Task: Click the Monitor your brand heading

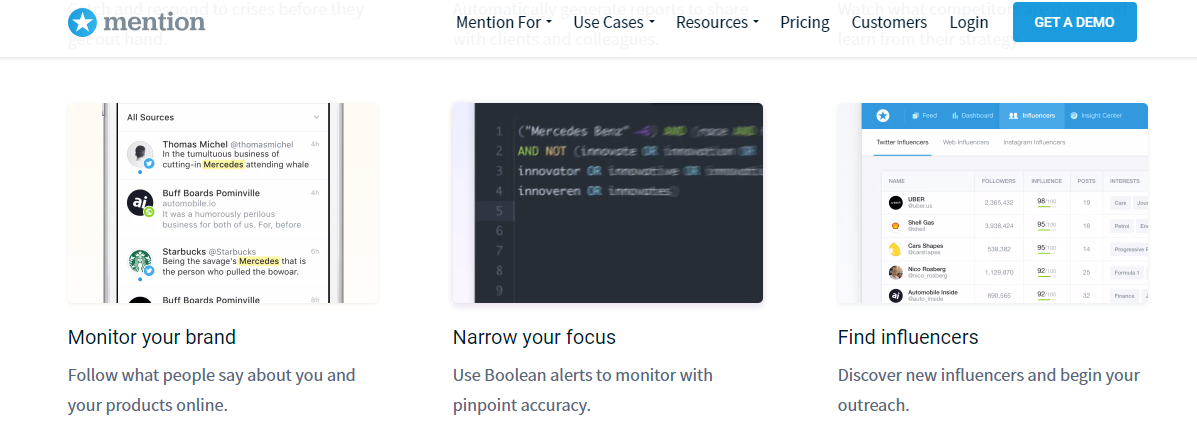Action: click(152, 337)
